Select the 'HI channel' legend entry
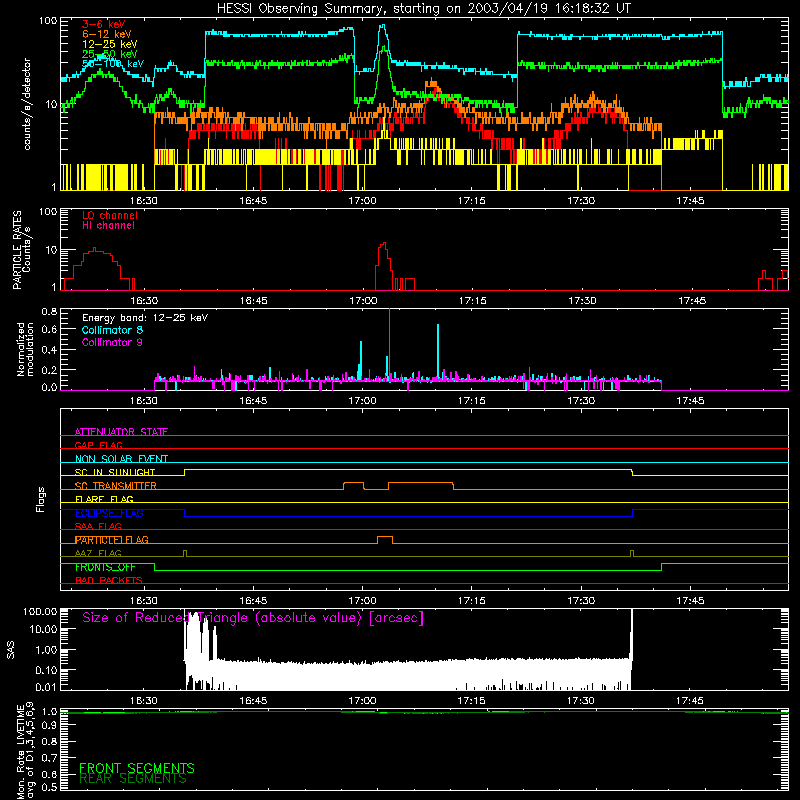The image size is (800, 800). tap(108, 226)
